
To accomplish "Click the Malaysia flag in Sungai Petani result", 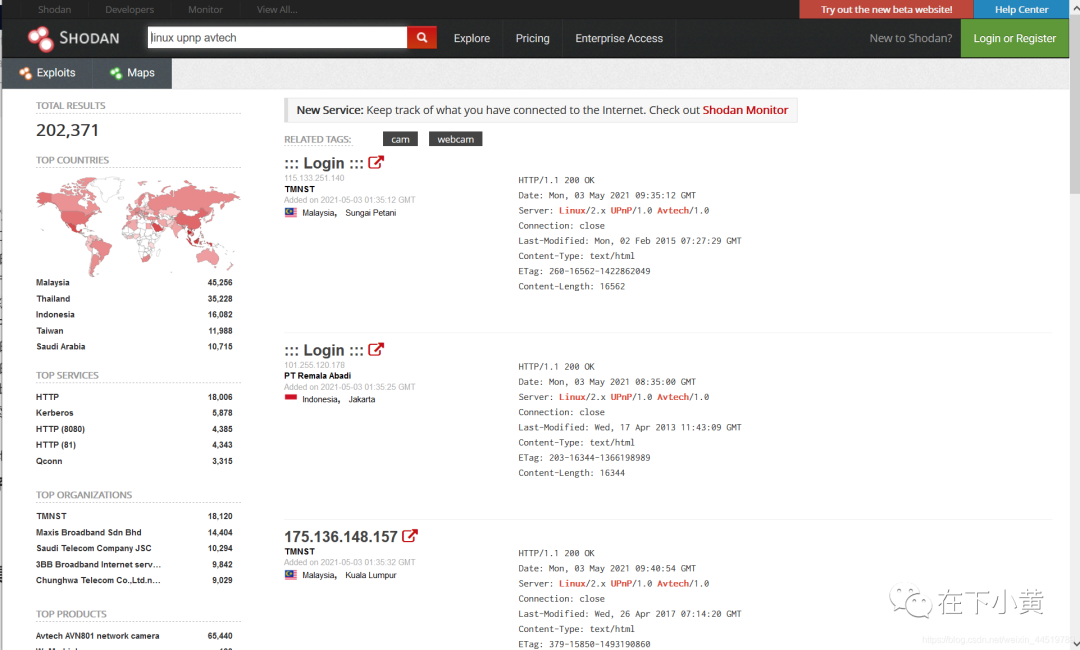I will (291, 213).
